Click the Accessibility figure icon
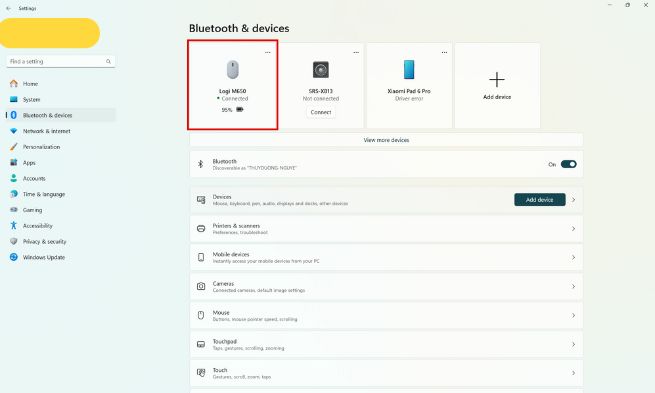This screenshot has width=655, height=393. pyautogui.click(x=14, y=226)
